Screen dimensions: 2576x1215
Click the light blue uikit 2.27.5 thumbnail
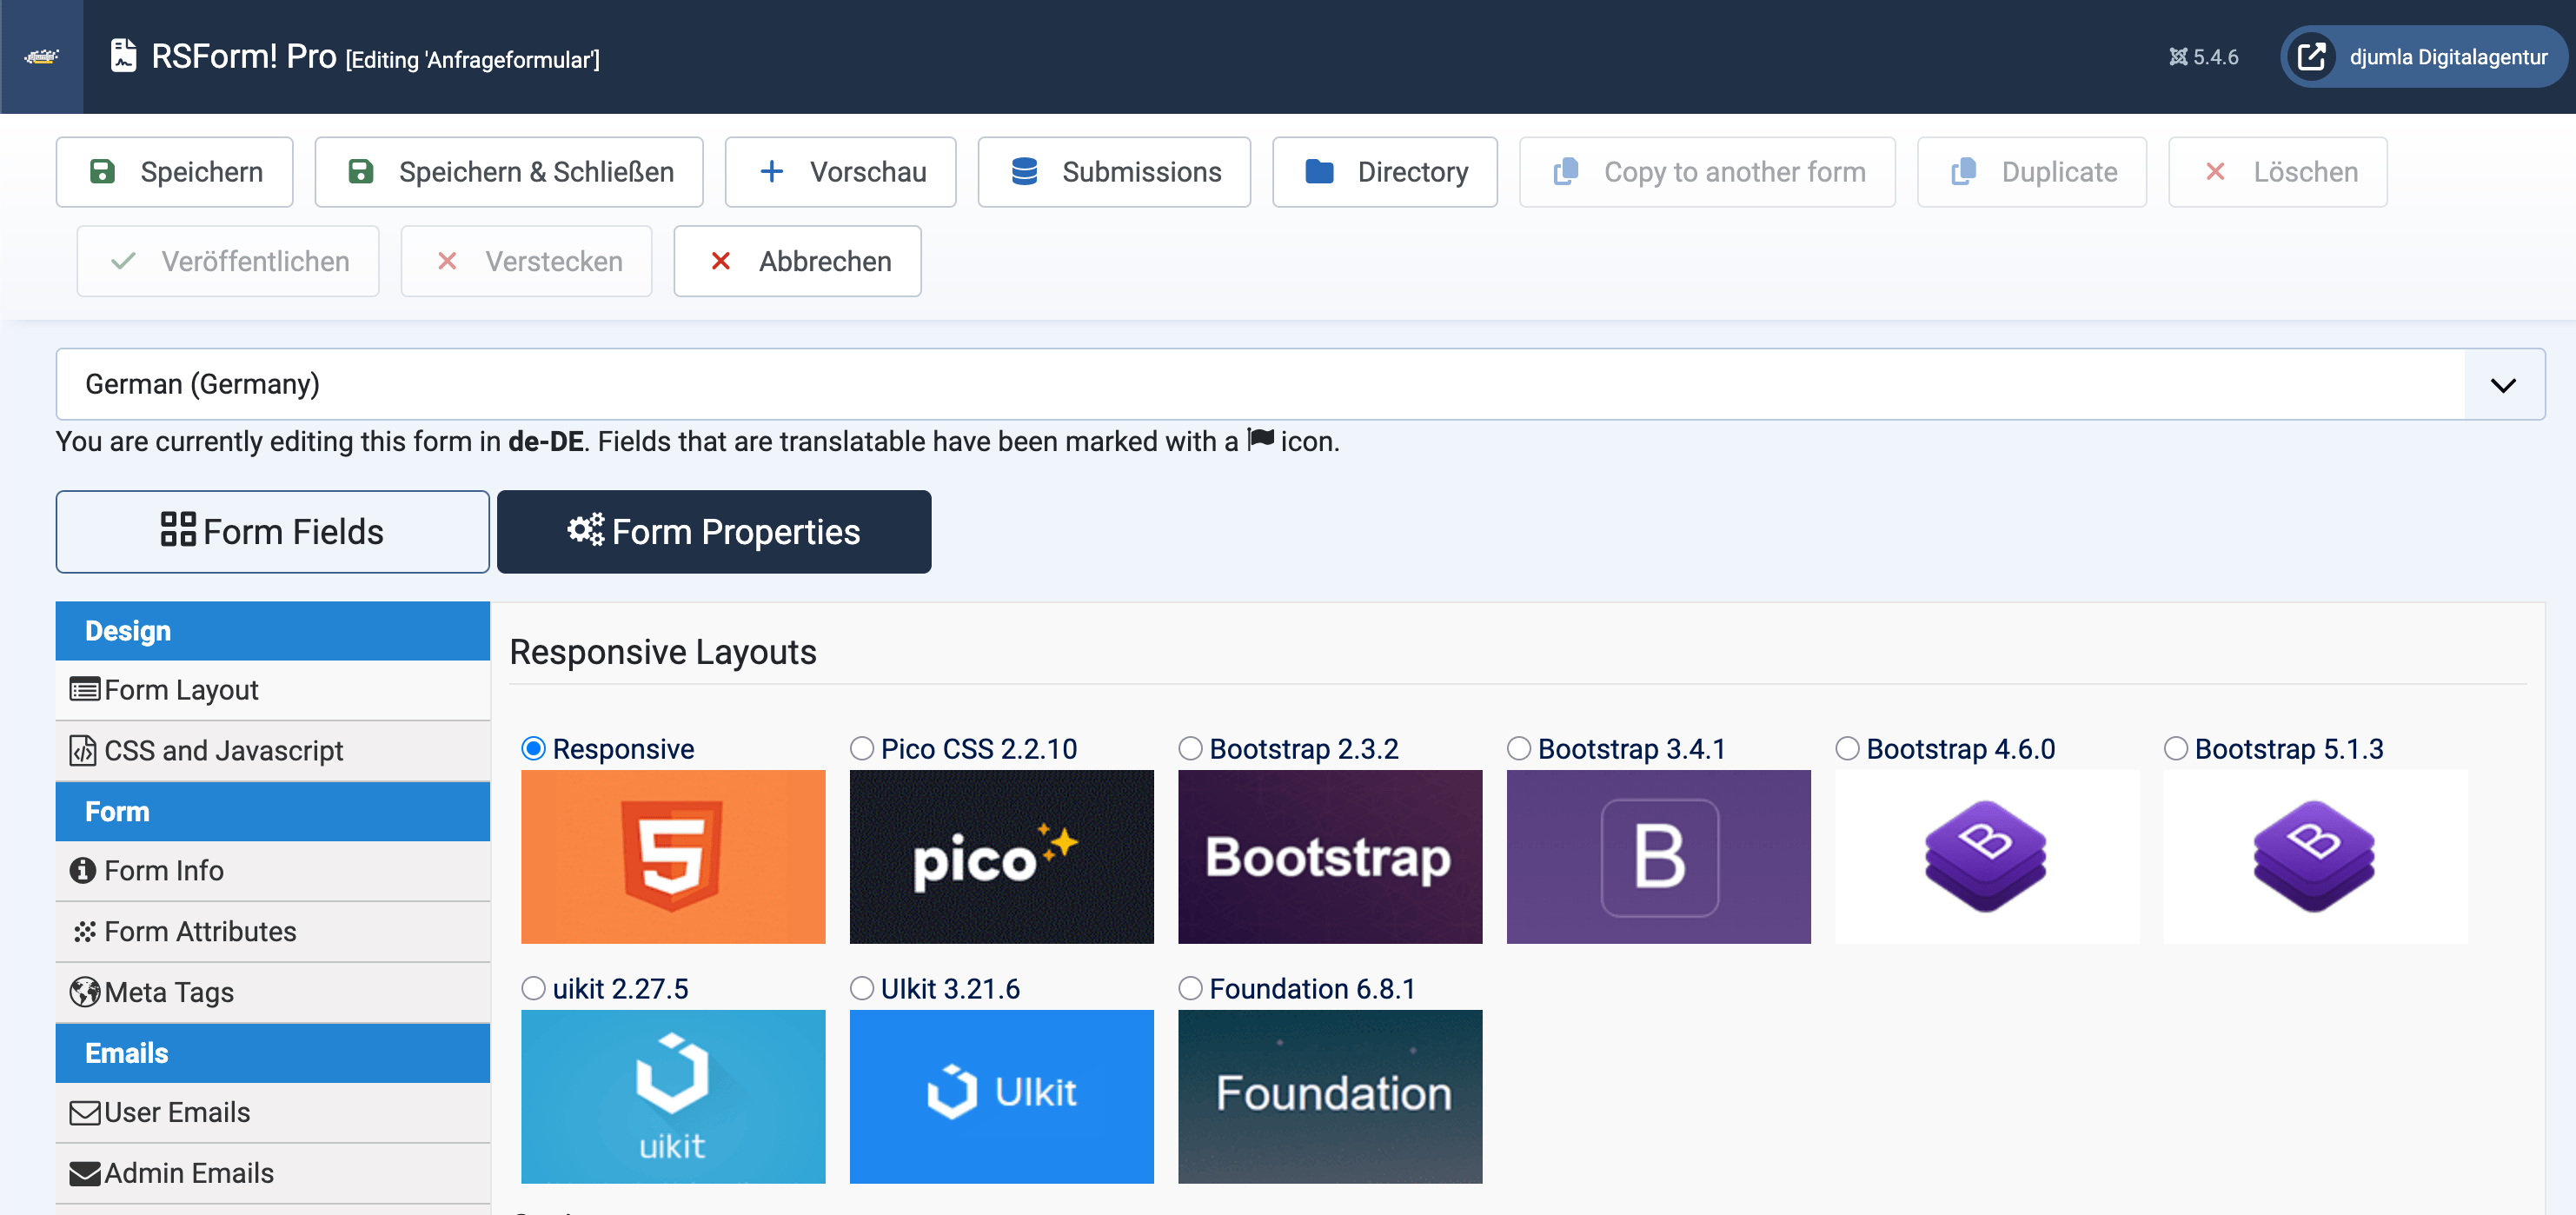point(673,1096)
